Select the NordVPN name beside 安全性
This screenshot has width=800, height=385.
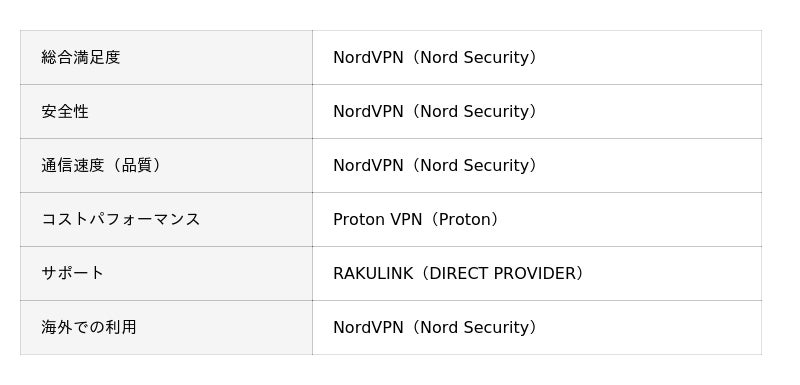pyautogui.click(x=368, y=112)
